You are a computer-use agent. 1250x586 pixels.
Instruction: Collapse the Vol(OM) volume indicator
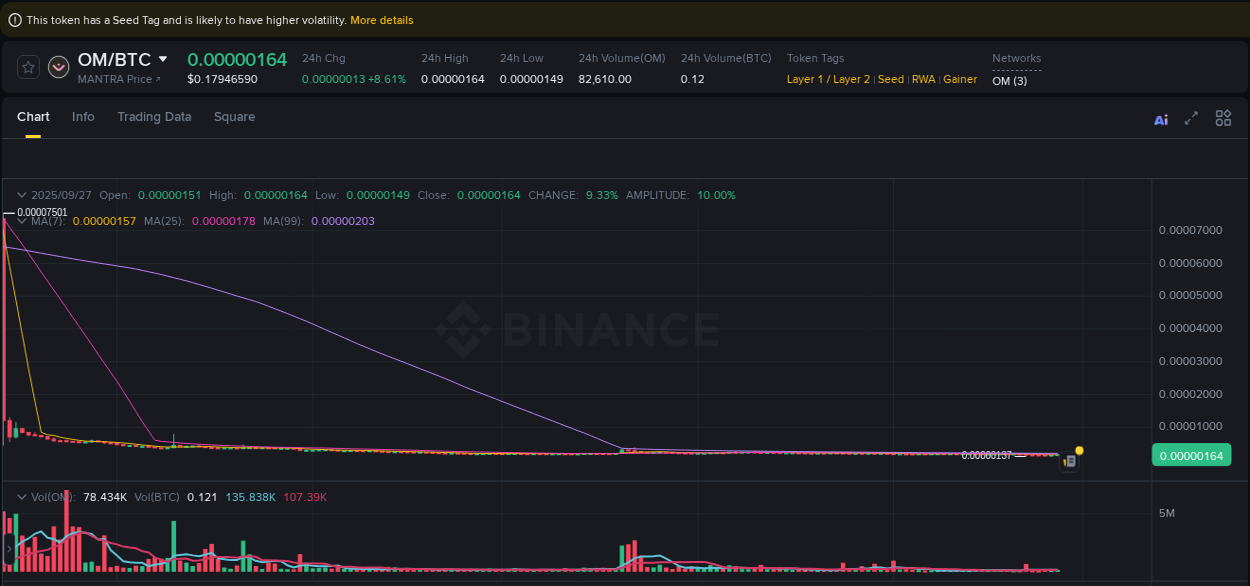tap(20, 497)
